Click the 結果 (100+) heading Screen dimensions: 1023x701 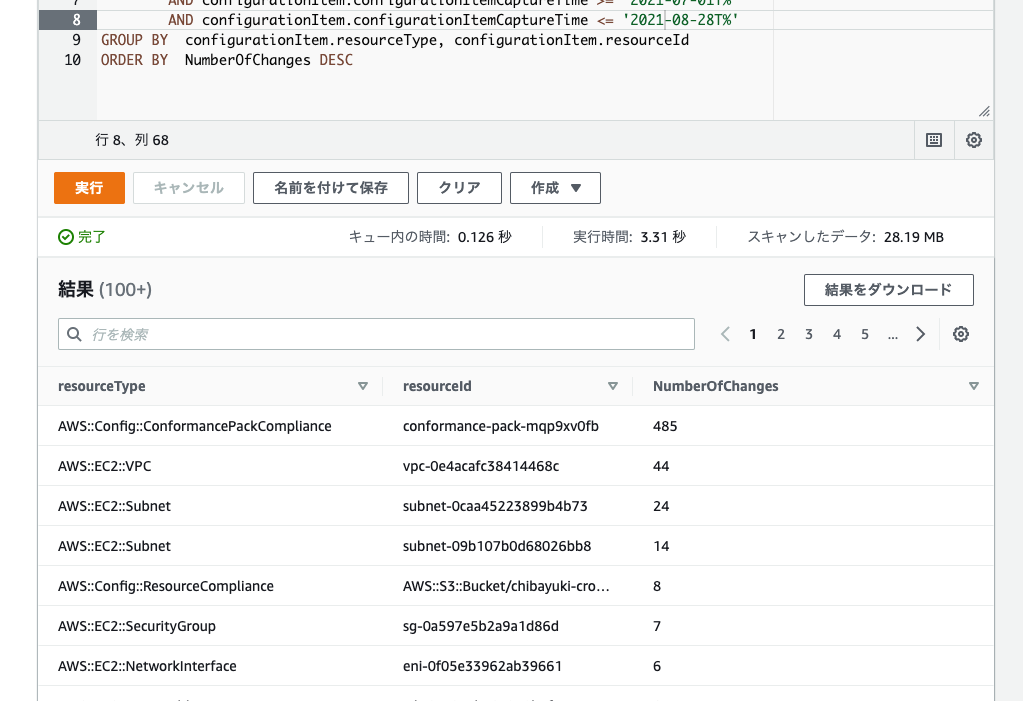click(105, 289)
